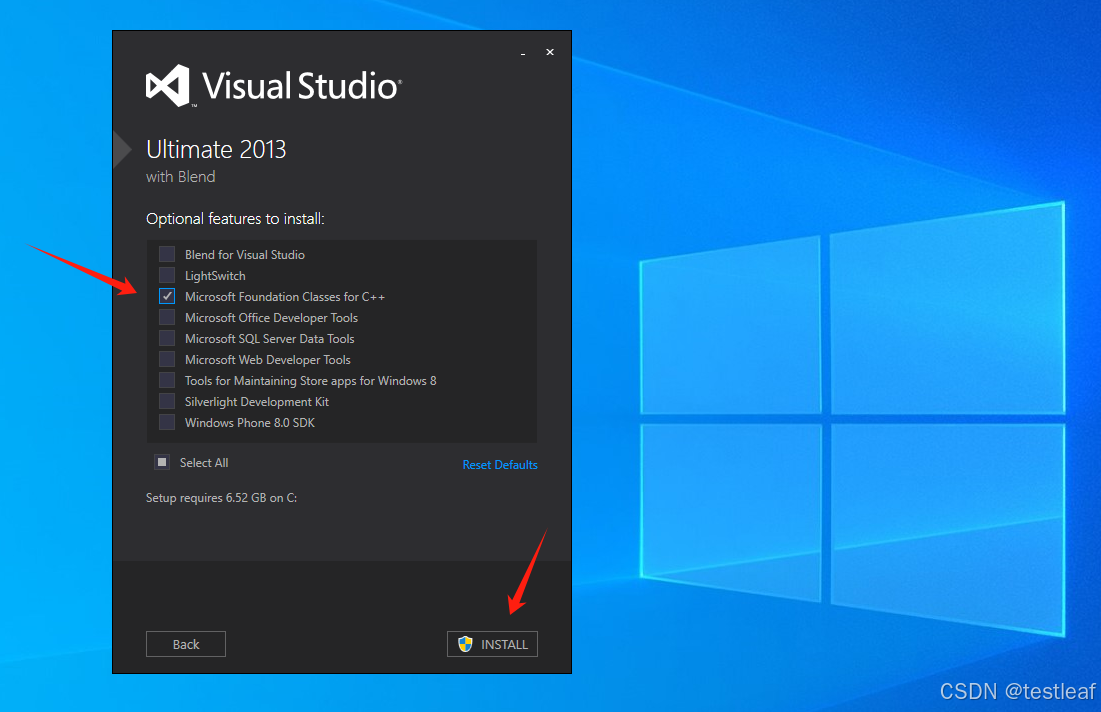
Task: Click the UAC shield on the INSTALL button
Action: point(465,643)
